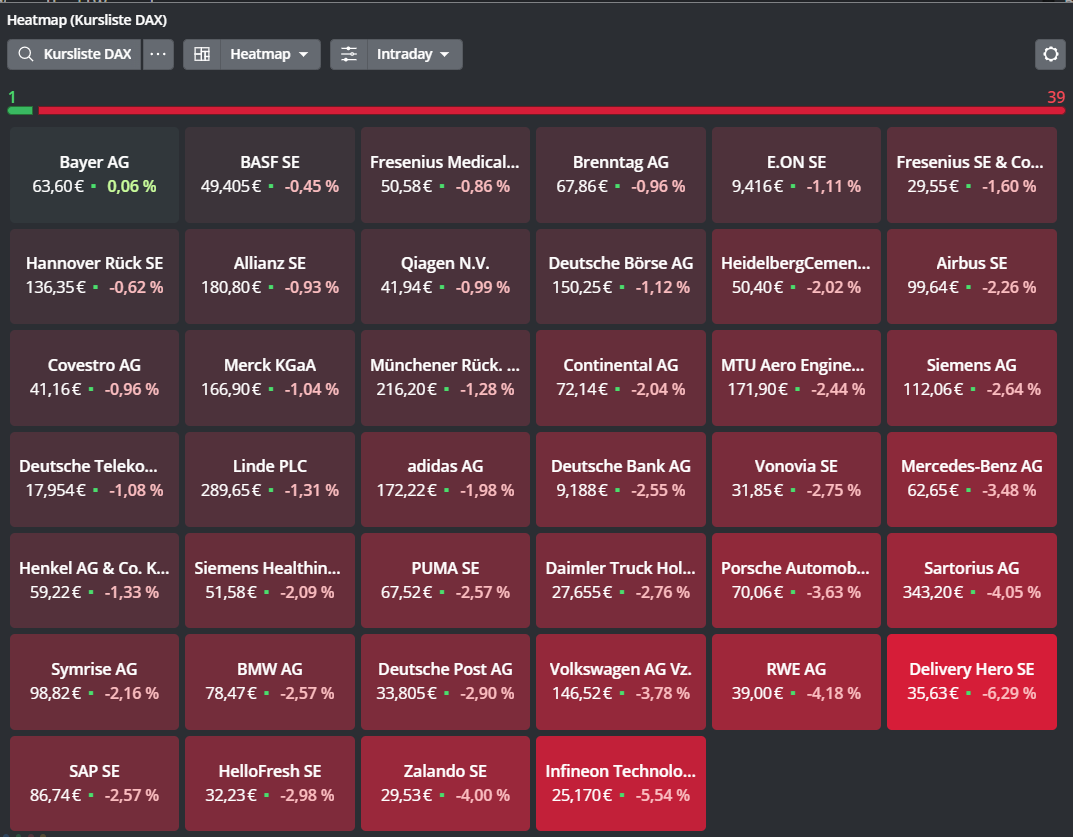Click the search magnifier icon for Kursliste DAX
Viewport: 1073px width, 837px height.
[25, 54]
